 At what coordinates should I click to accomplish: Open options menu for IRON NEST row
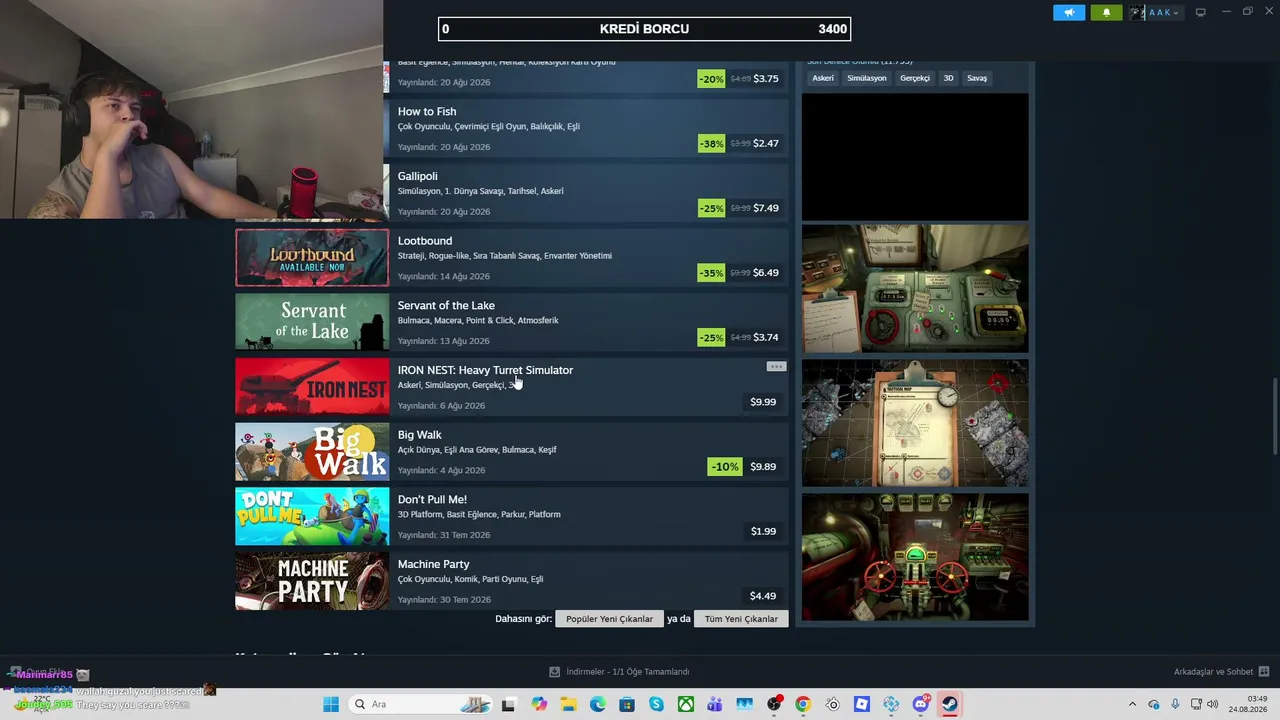pos(776,367)
